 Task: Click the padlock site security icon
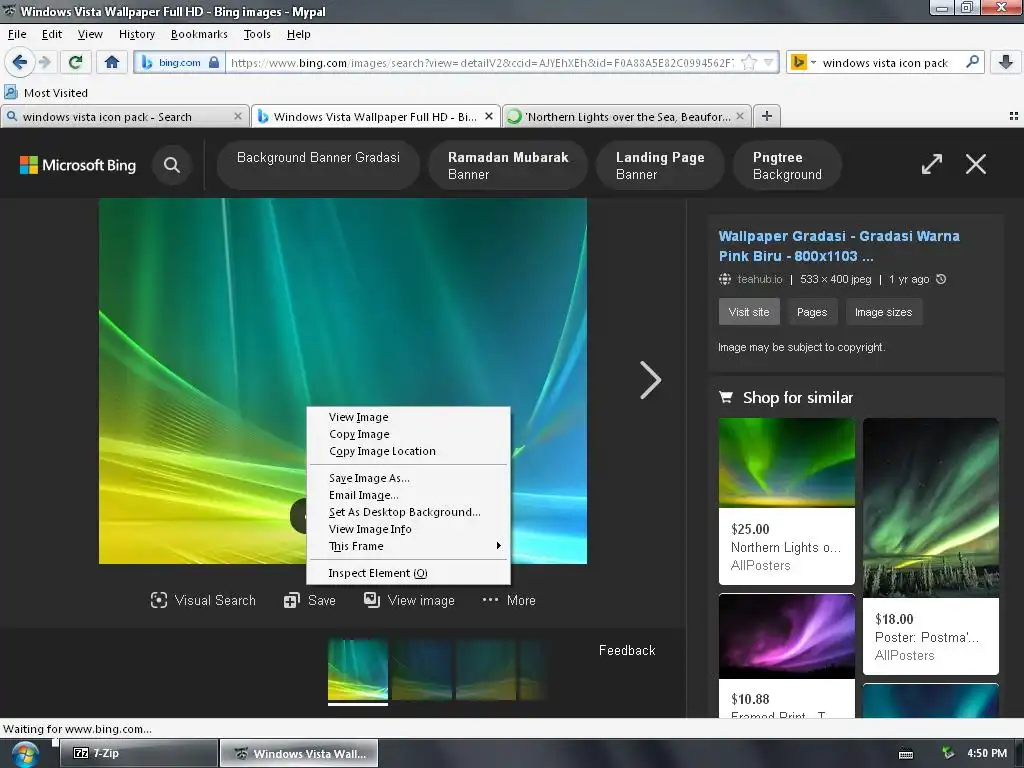coord(214,63)
